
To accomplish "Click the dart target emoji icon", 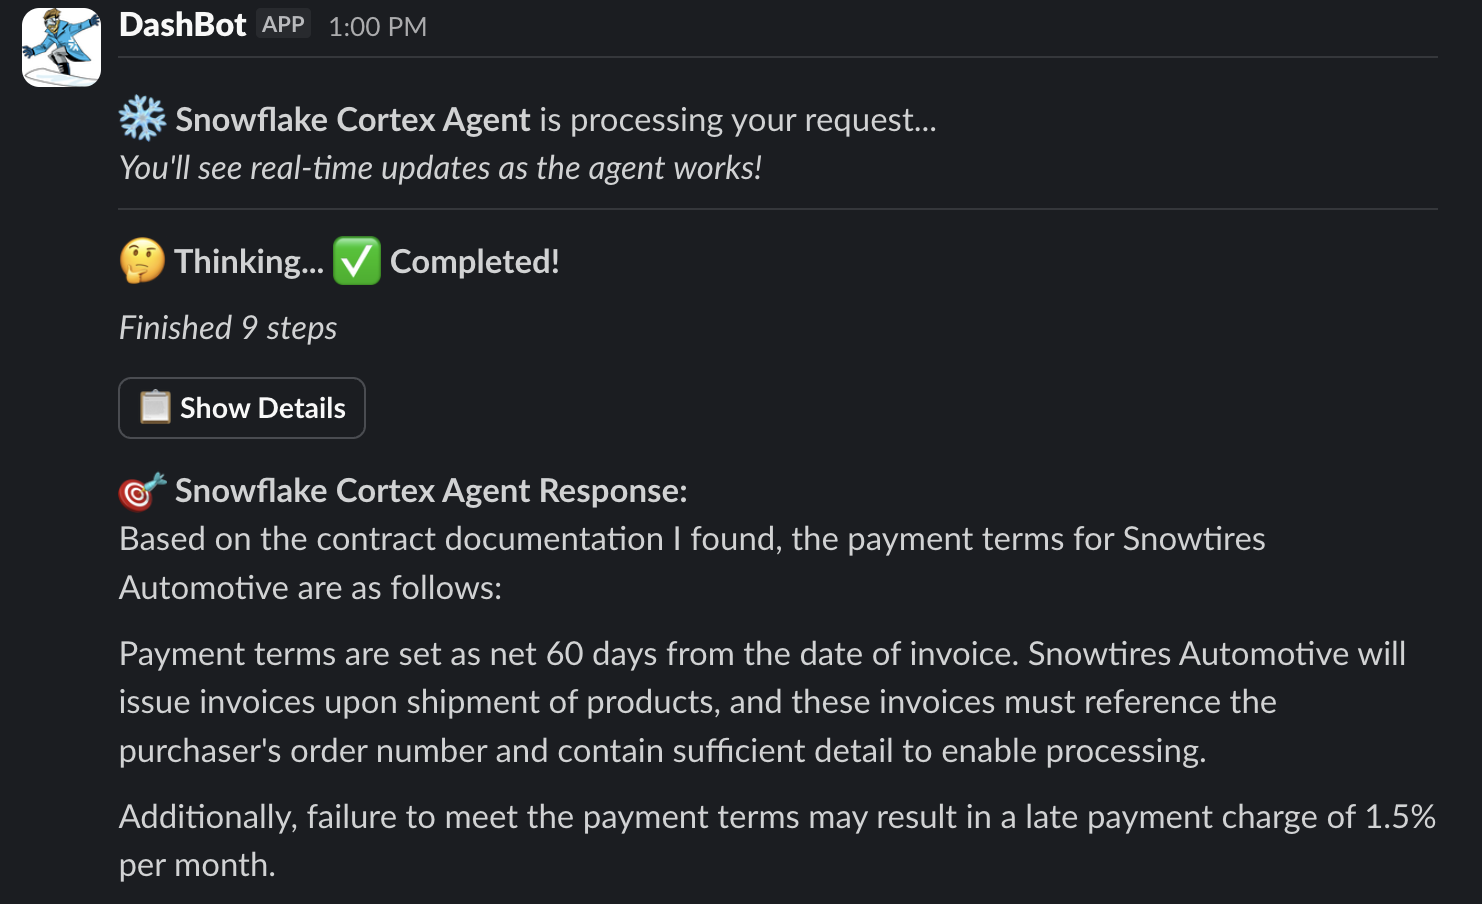I will (141, 491).
